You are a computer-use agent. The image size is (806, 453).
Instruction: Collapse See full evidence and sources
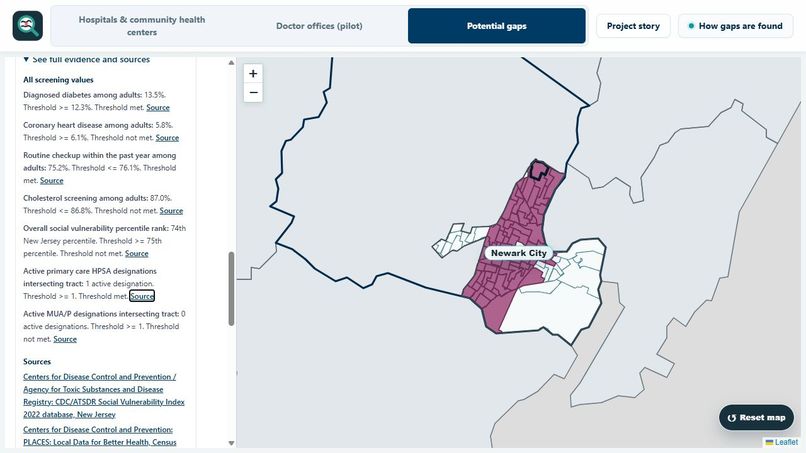pos(86,60)
